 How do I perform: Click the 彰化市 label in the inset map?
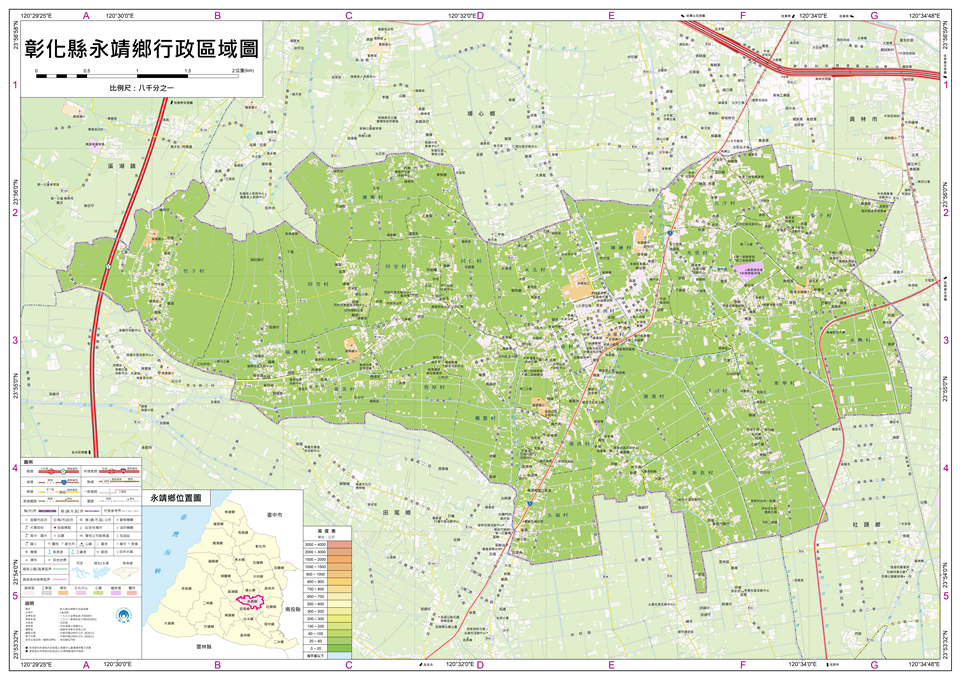[x=260, y=546]
